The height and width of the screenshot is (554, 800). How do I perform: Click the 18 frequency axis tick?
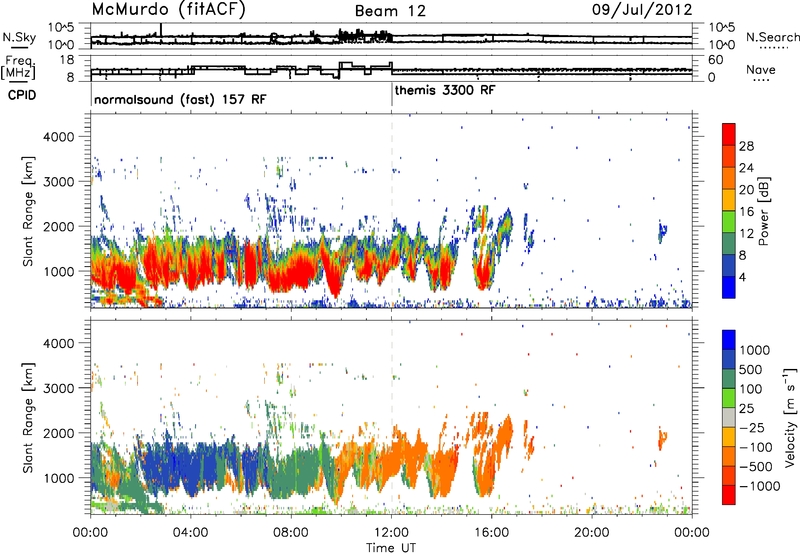tap(68, 60)
